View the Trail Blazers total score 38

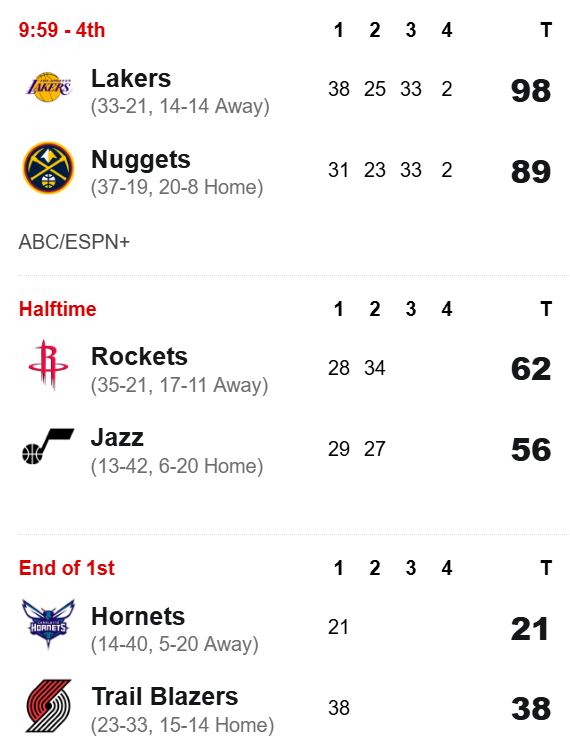pyautogui.click(x=531, y=709)
